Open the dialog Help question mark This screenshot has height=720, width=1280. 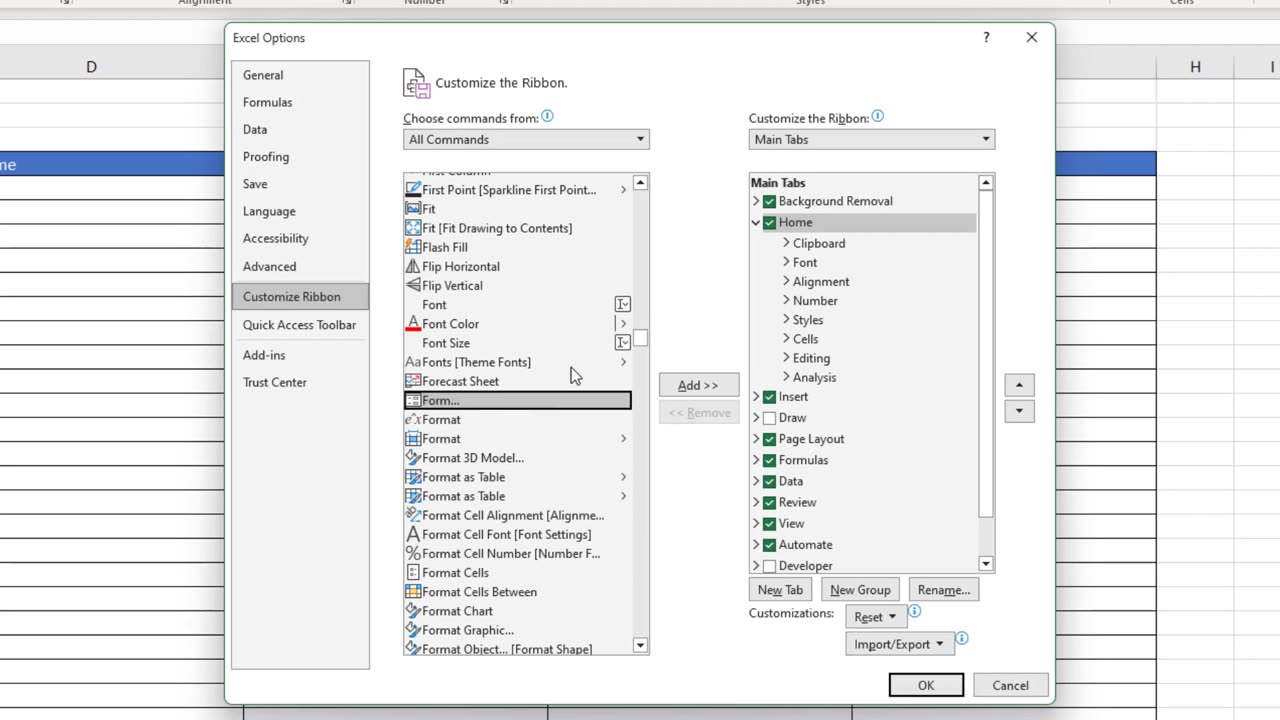pos(986,37)
